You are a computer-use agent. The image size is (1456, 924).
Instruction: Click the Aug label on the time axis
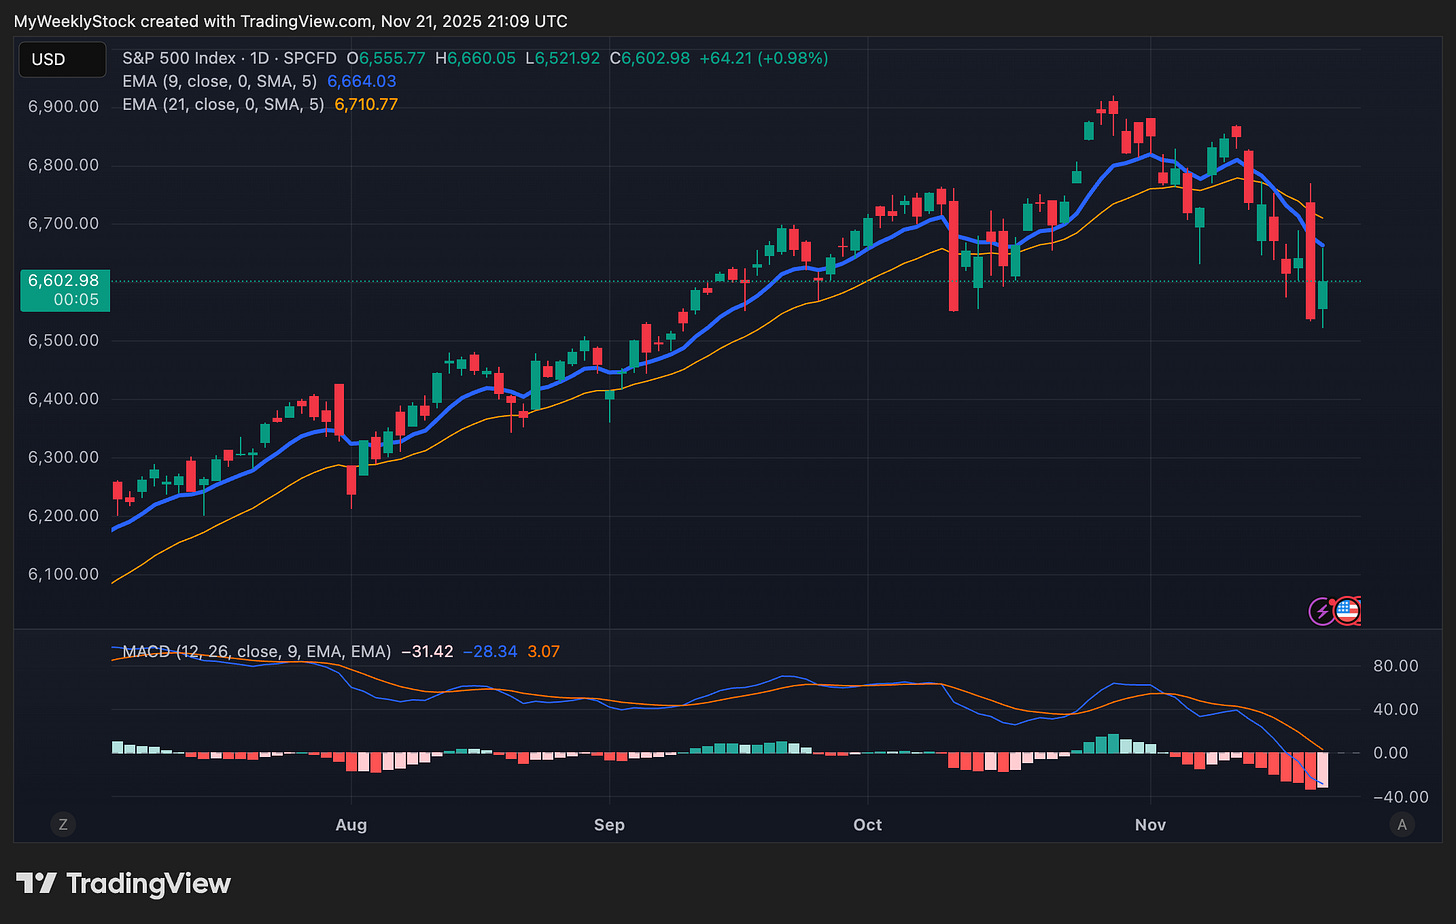351,825
